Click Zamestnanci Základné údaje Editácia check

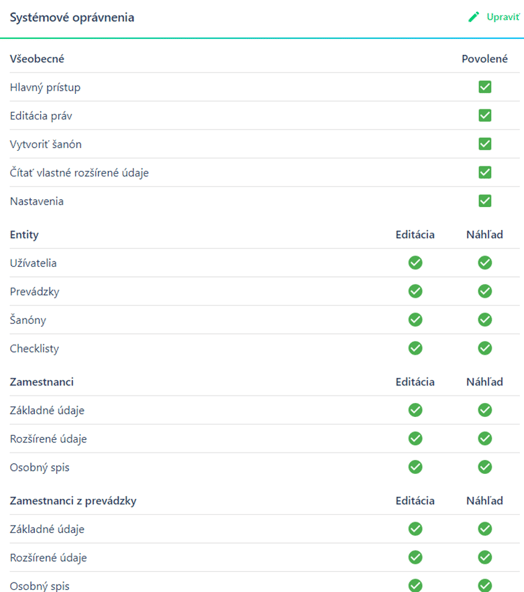pyautogui.click(x=415, y=410)
